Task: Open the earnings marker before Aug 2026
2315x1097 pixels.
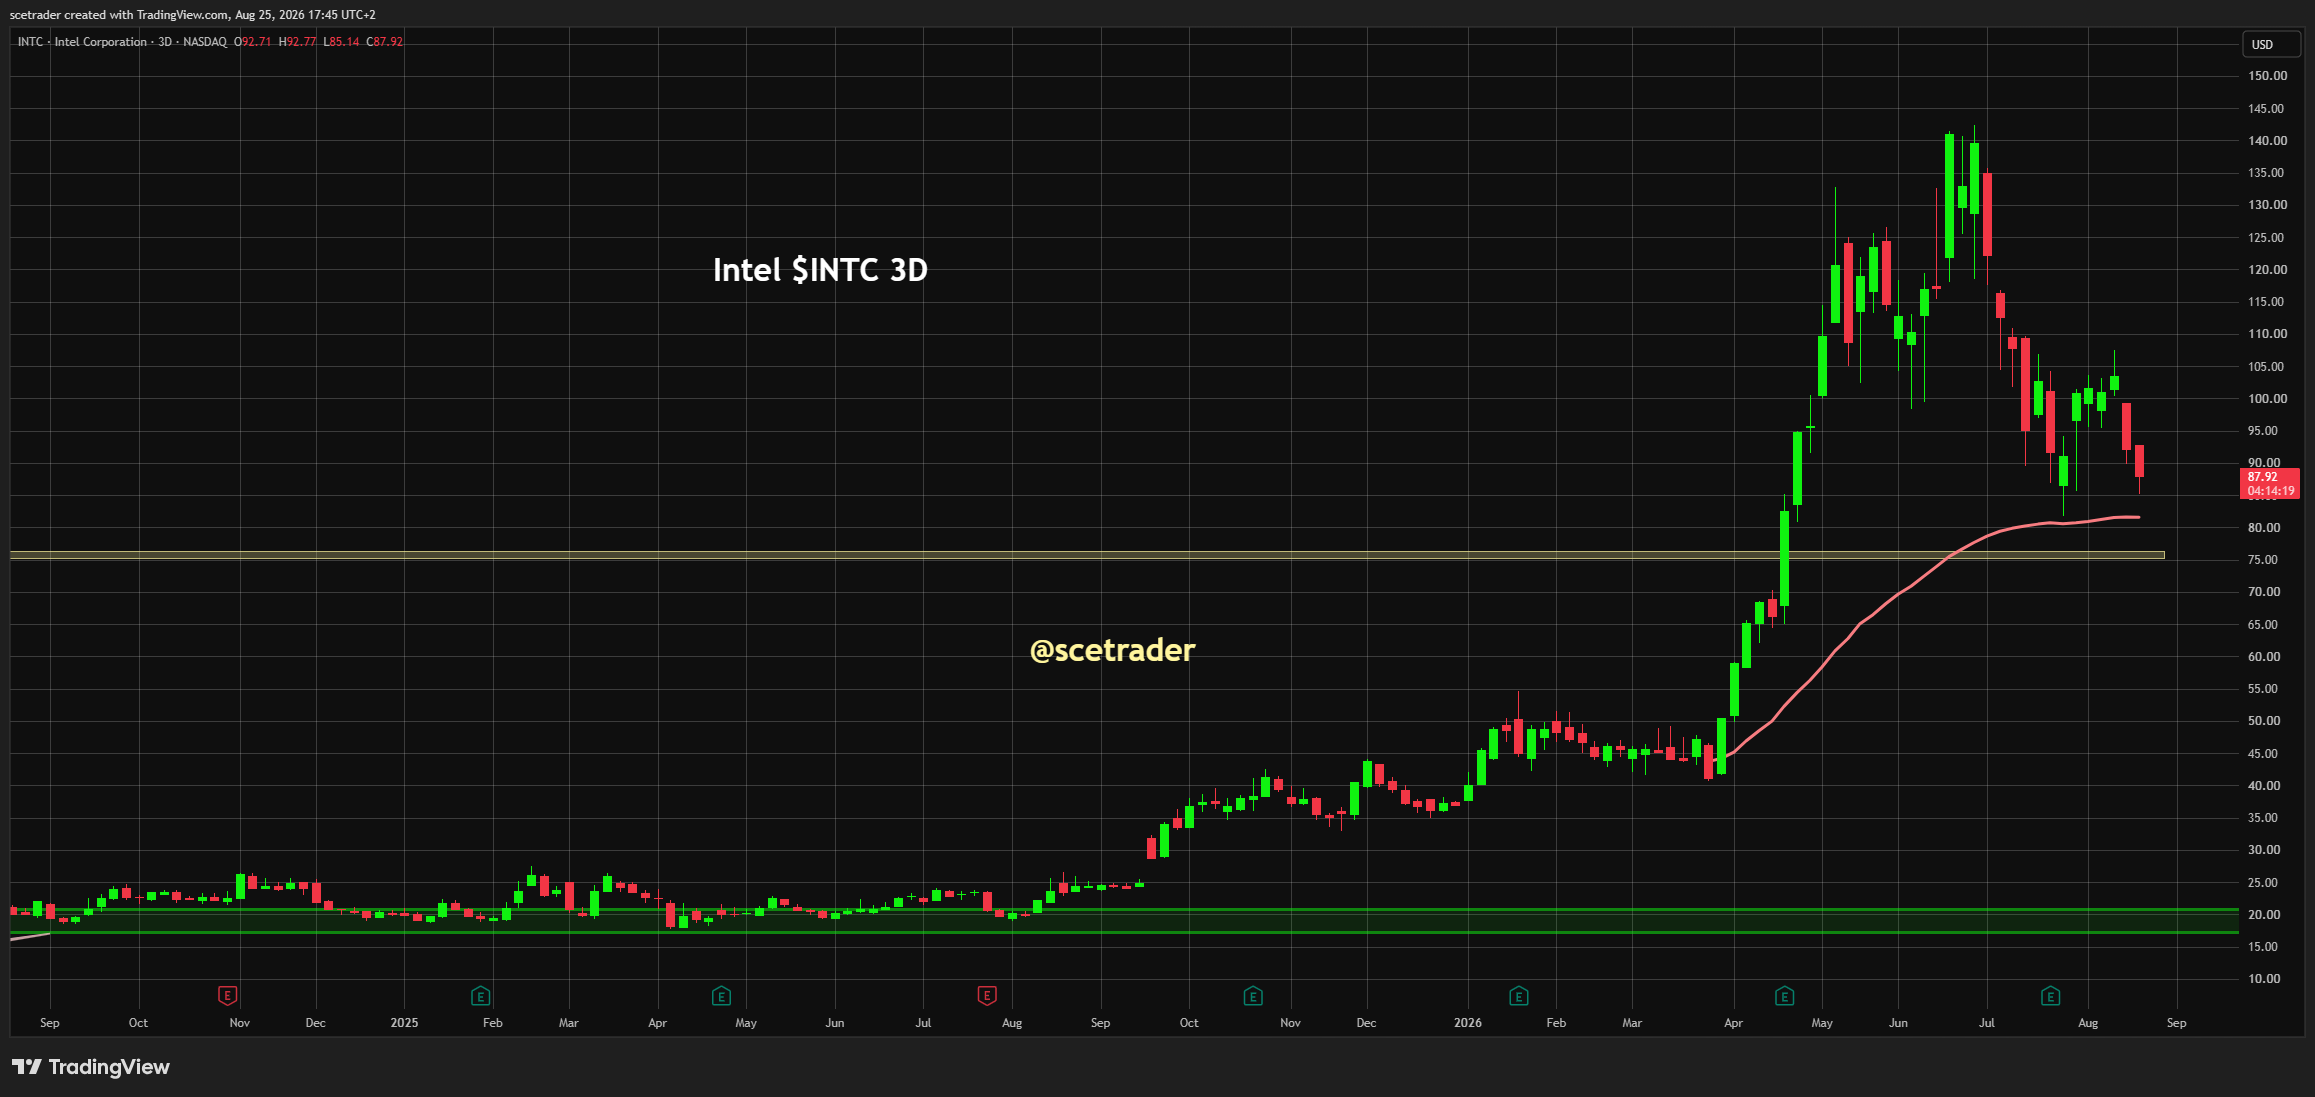Action: coord(2050,995)
